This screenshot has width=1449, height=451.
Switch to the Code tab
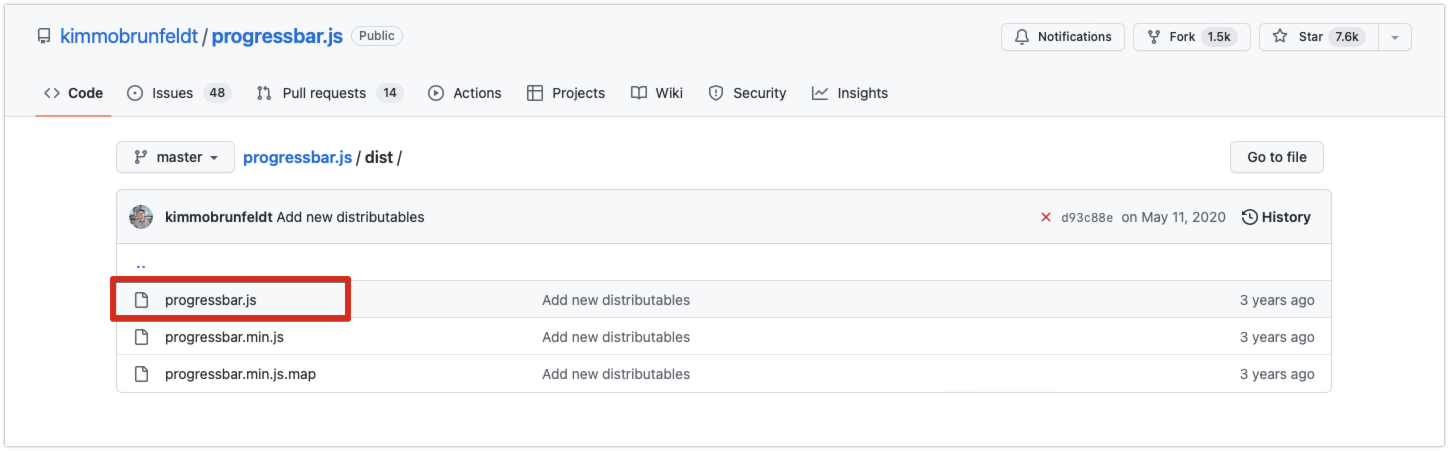click(73, 93)
